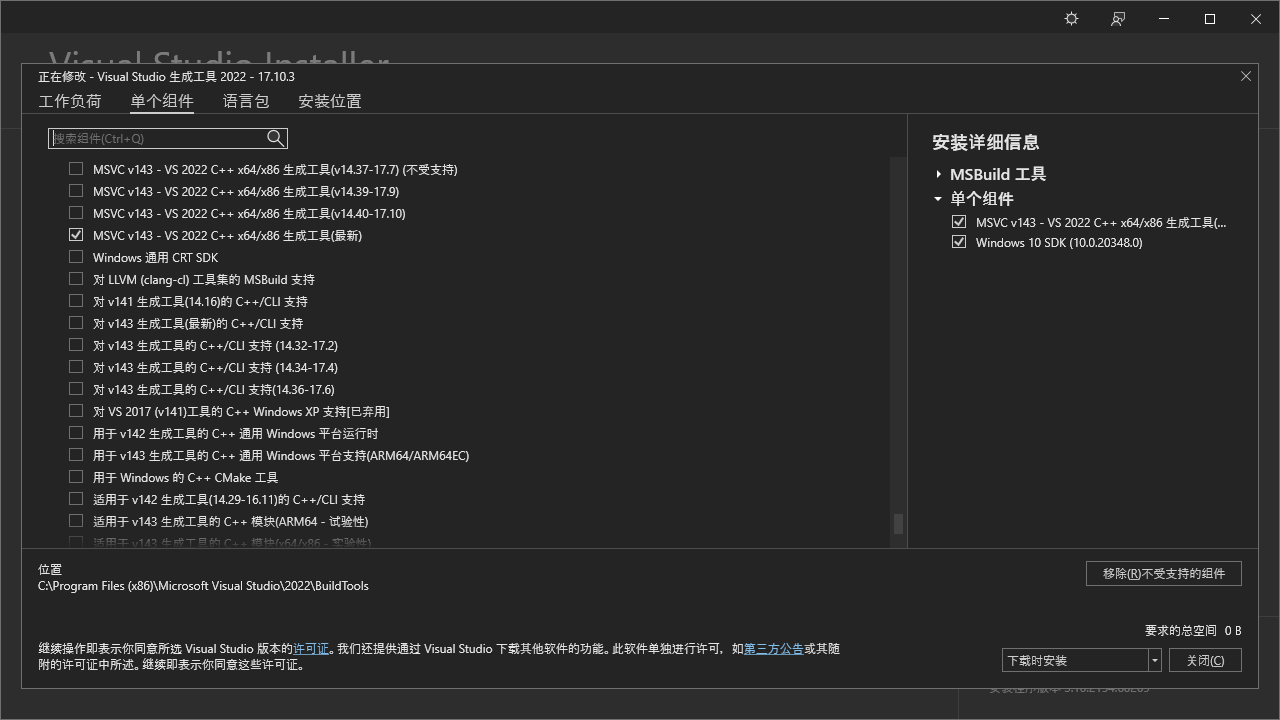Click the feedback person icon in title bar
The width and height of the screenshot is (1280, 720).
pos(1118,19)
